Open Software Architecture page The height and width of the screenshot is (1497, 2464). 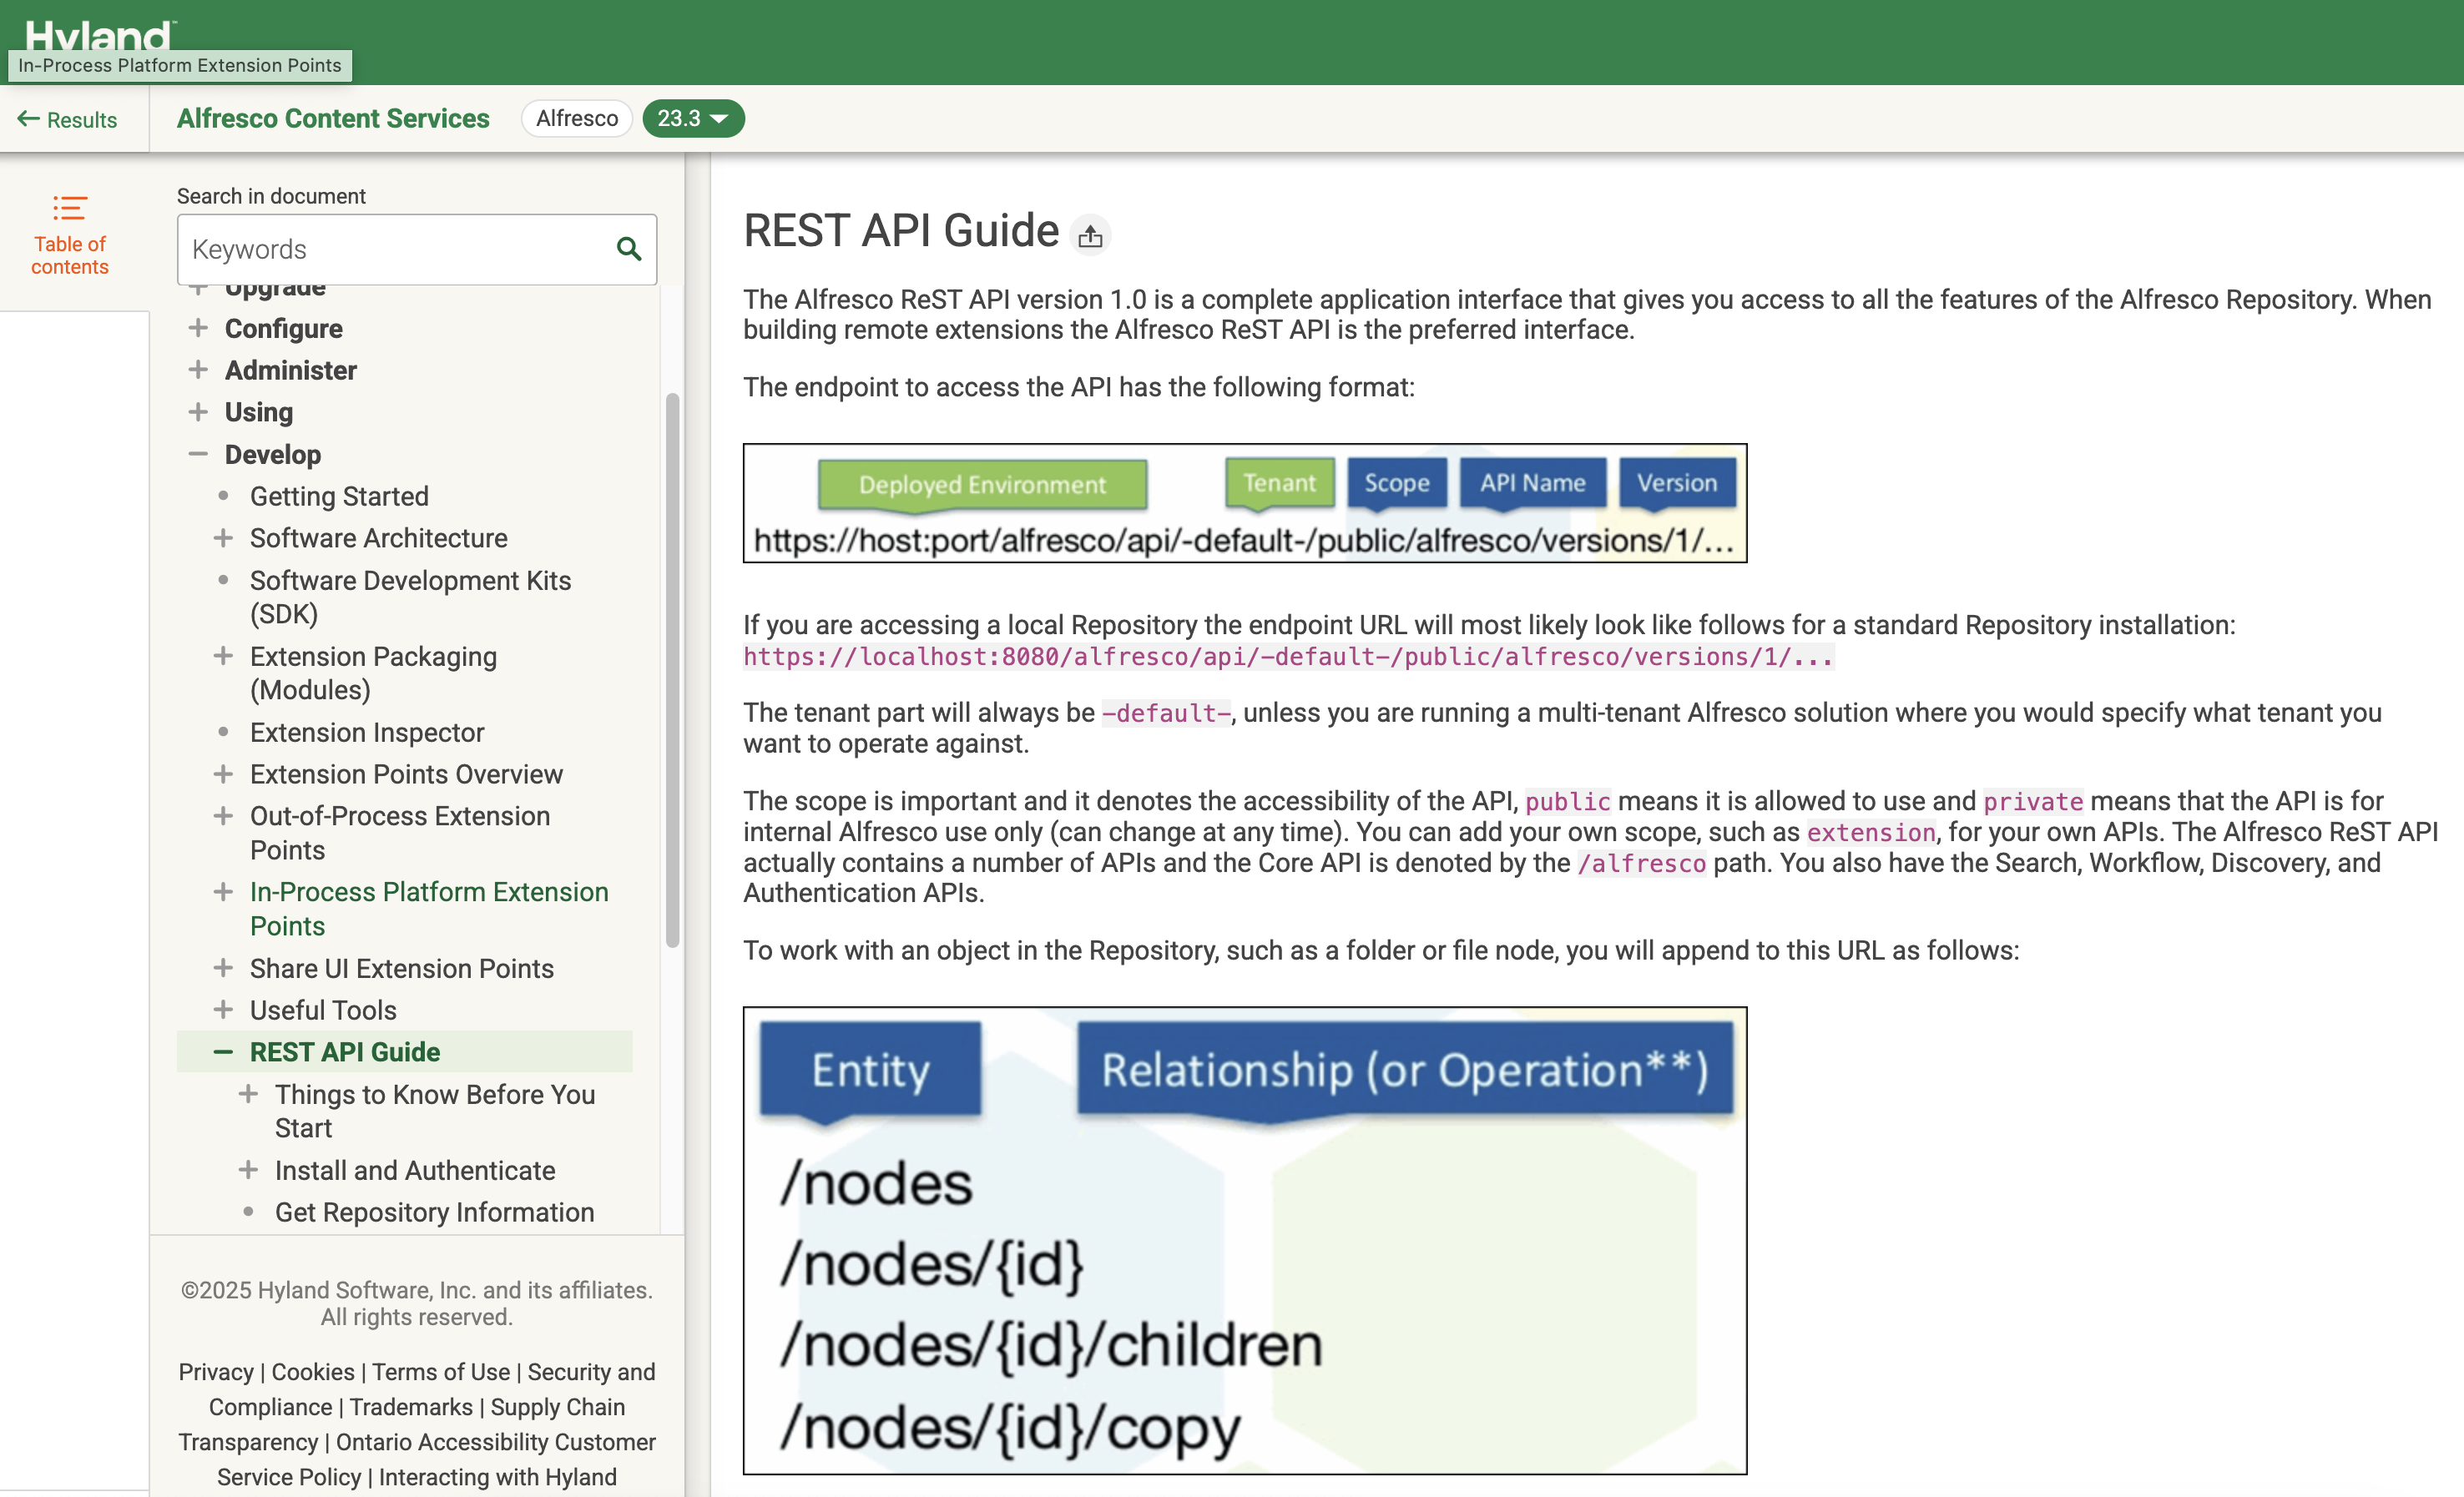[378, 538]
